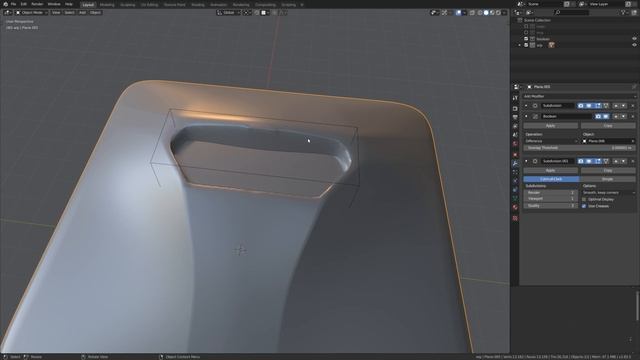Open the editor type selector in viewport header
The width and height of the screenshot is (640, 360).
pos(7,13)
